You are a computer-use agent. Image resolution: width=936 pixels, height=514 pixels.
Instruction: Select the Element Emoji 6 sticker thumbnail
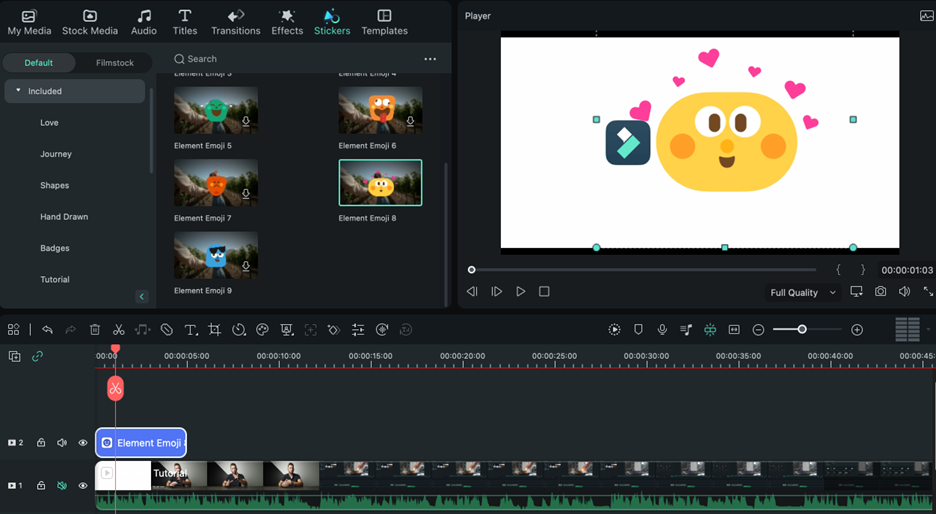click(x=380, y=111)
